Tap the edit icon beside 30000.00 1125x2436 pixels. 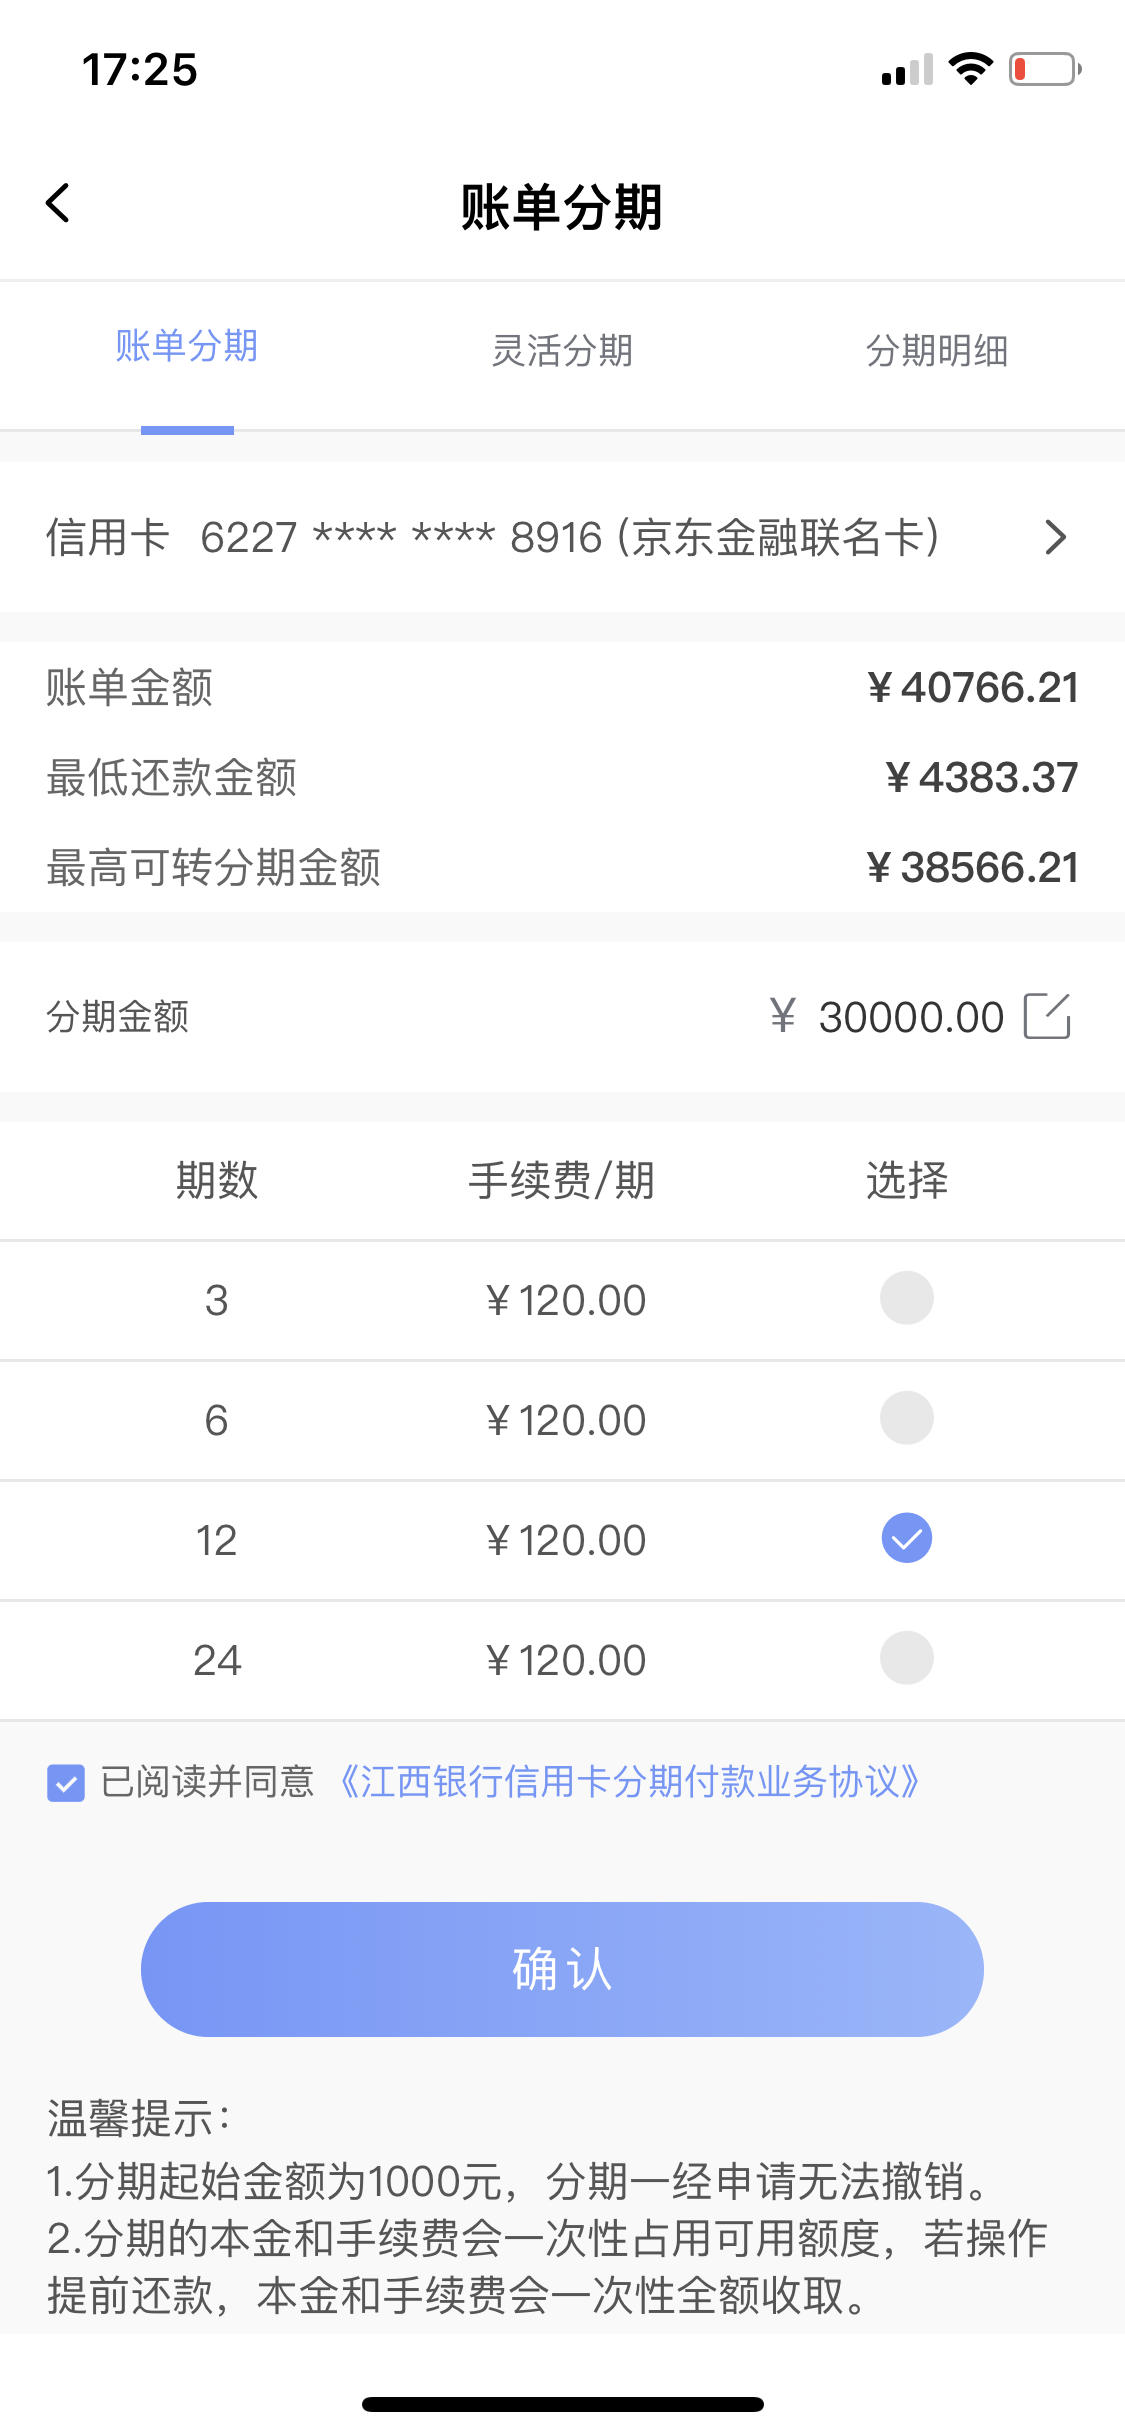click(x=1047, y=1016)
